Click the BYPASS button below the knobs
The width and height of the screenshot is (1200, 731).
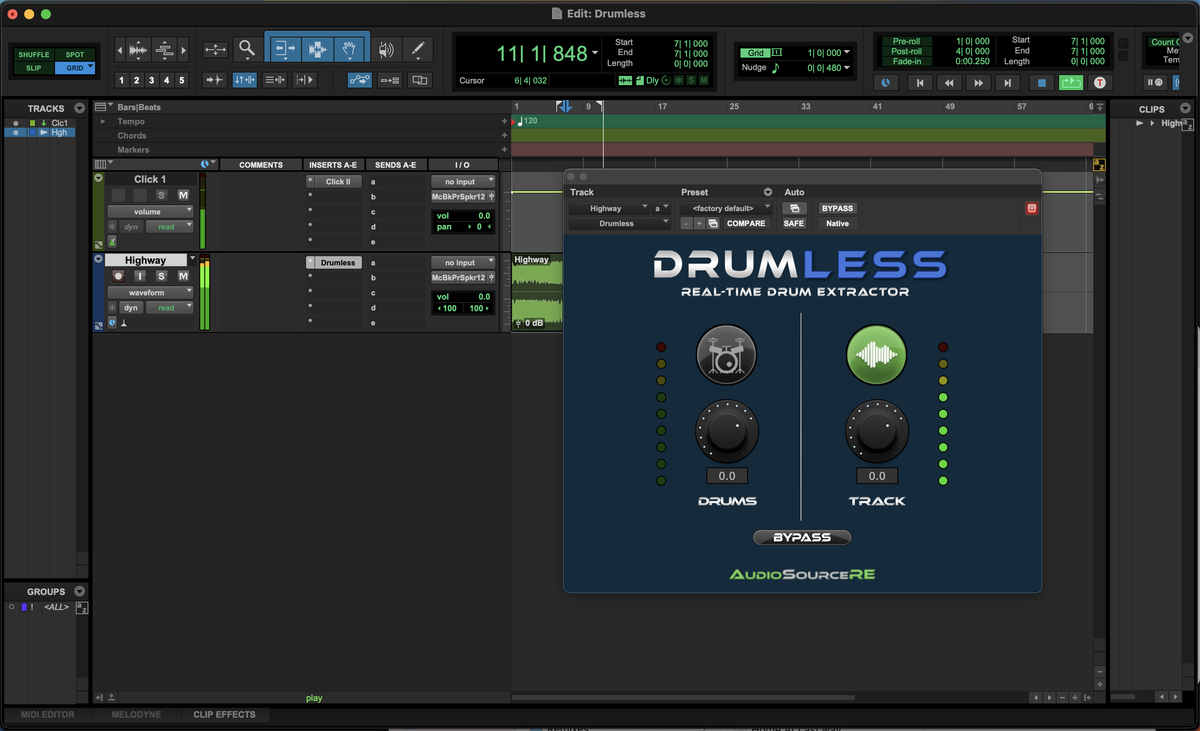tap(801, 537)
